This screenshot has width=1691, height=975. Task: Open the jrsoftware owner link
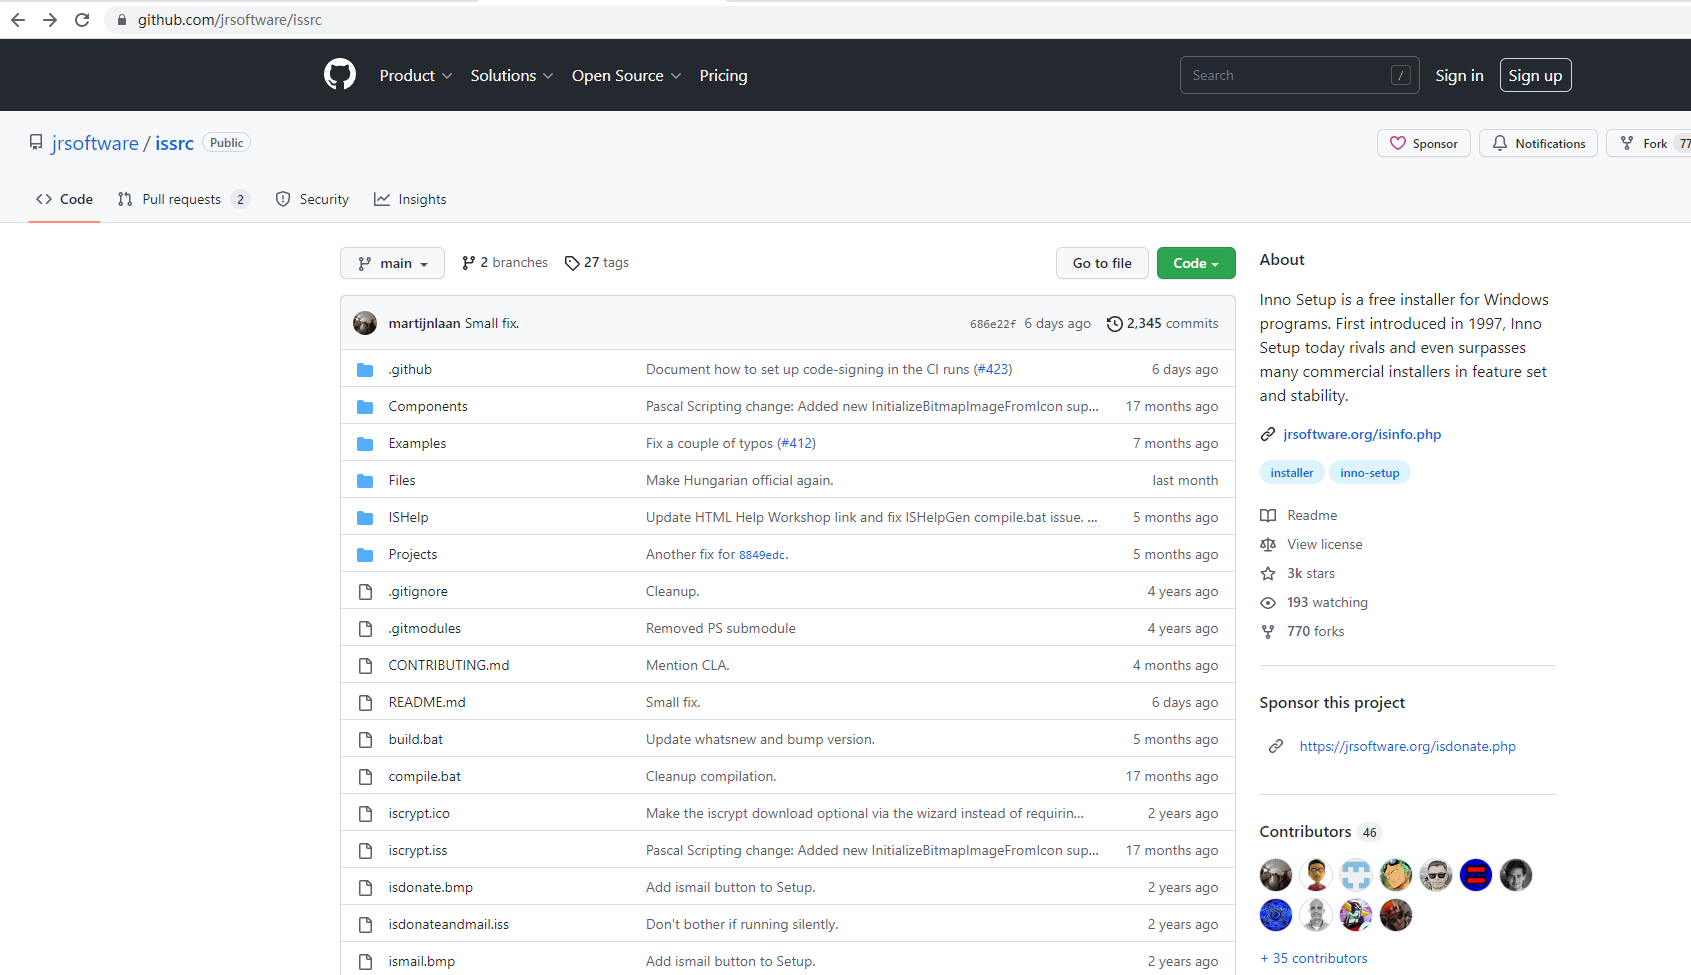pyautogui.click(x=95, y=143)
